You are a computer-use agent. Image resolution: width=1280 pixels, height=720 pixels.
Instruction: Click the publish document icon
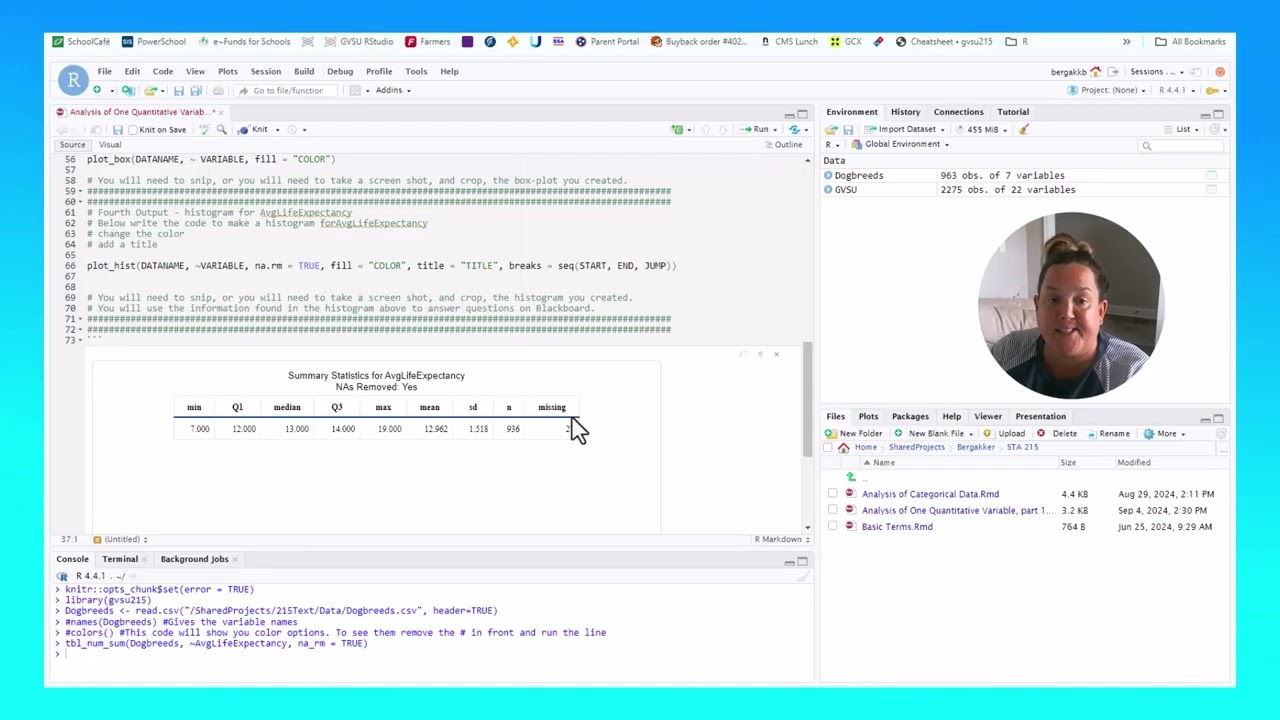tap(794, 129)
